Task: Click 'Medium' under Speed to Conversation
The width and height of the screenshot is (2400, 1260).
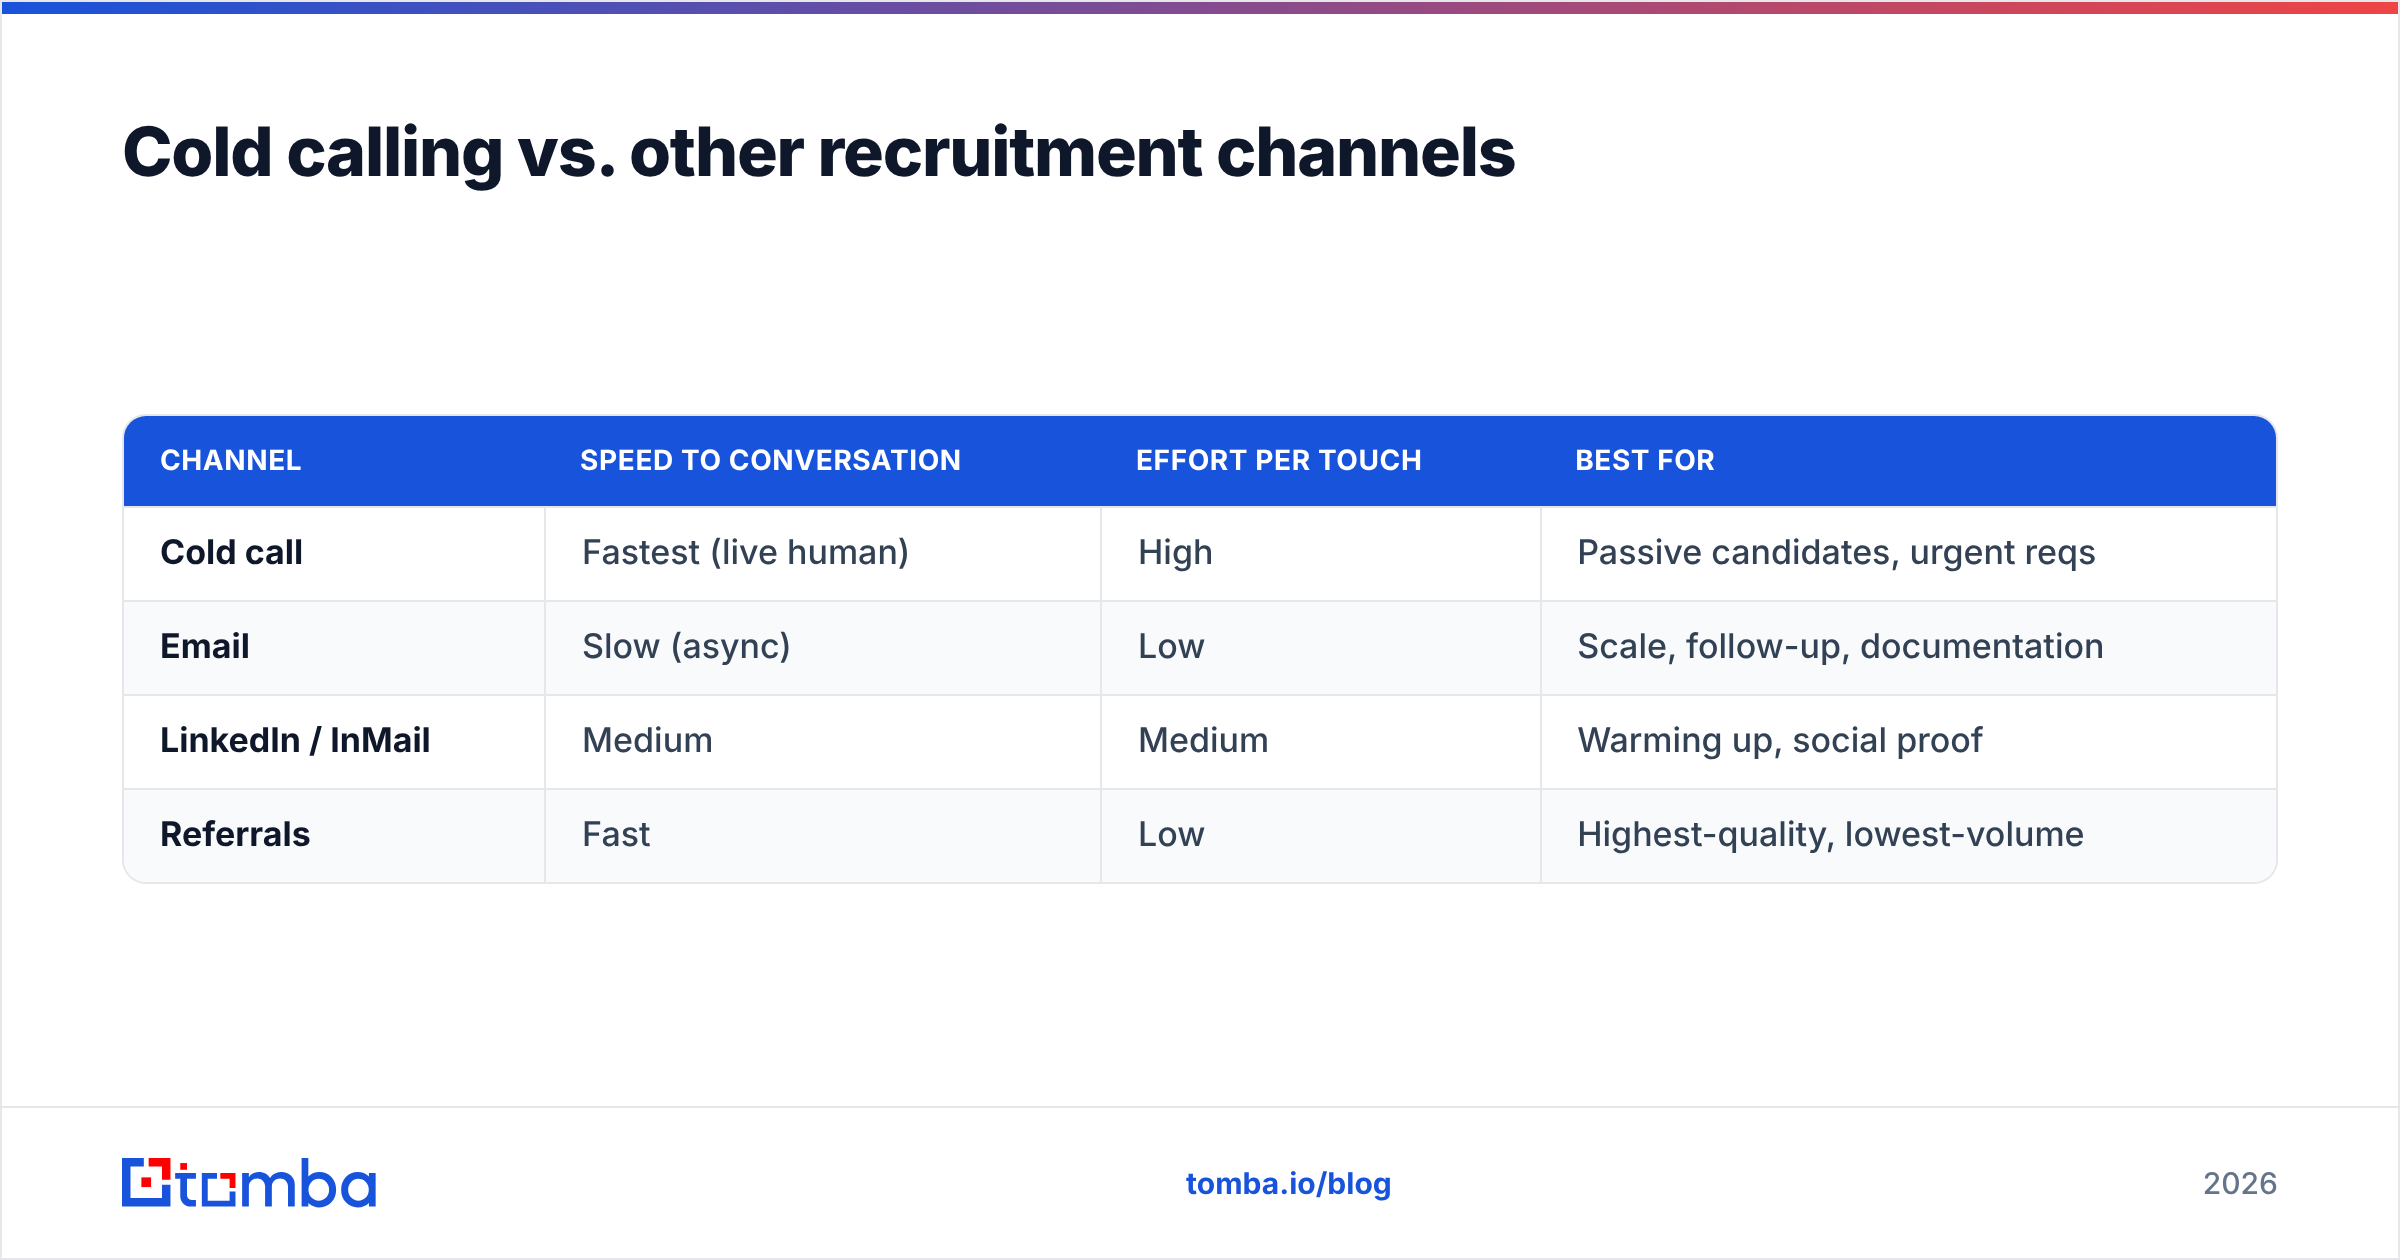Action: tap(647, 740)
